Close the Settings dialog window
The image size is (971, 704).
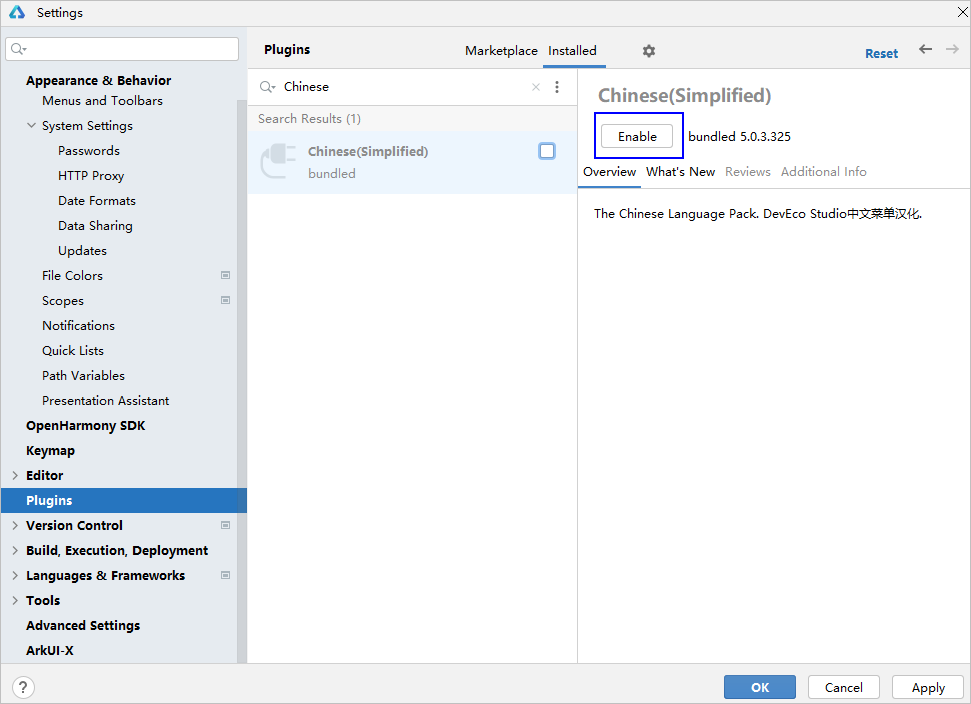pos(962,12)
